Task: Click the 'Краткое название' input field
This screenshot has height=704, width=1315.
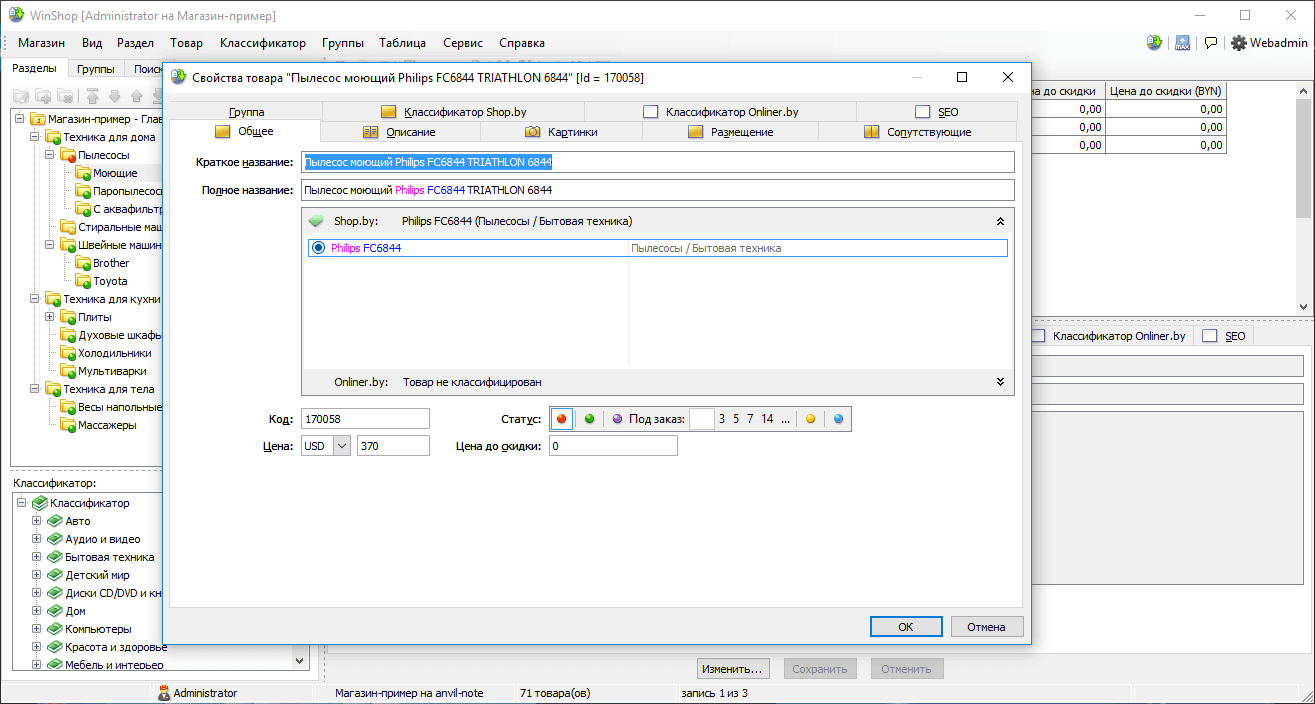Action: pos(658,162)
